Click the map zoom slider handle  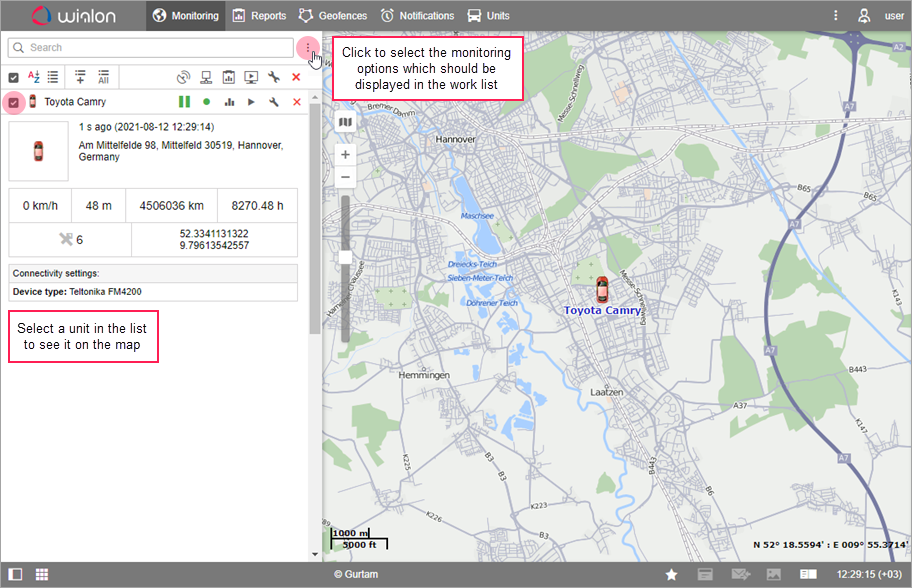coord(345,258)
